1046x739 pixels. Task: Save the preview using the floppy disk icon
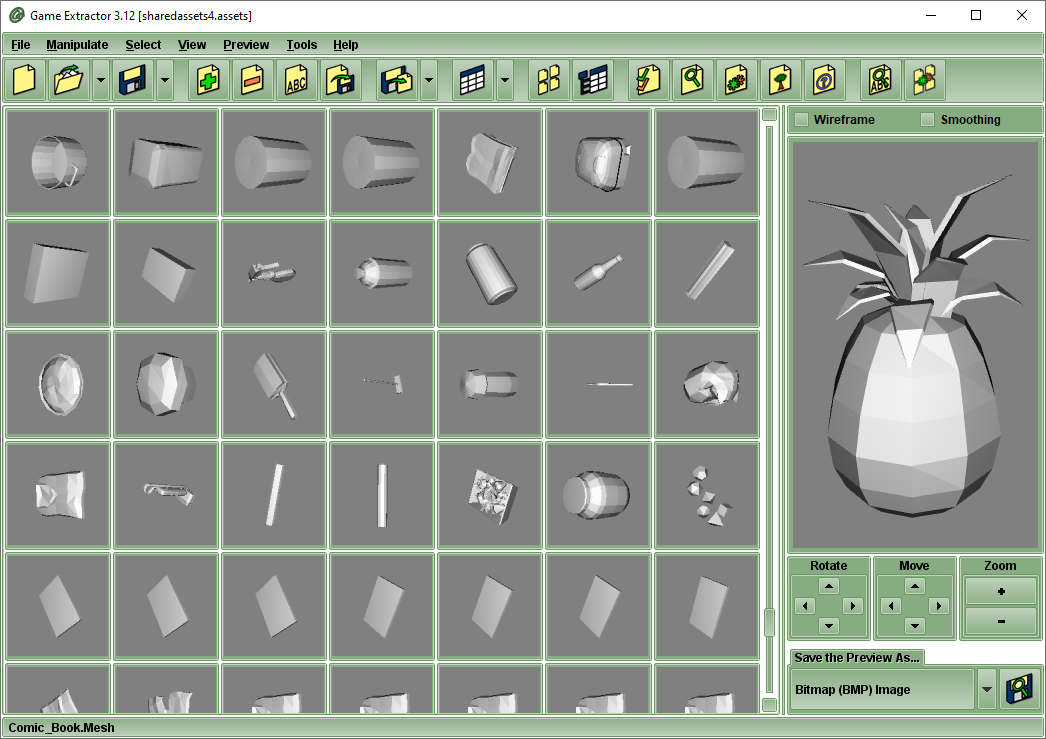point(1019,689)
